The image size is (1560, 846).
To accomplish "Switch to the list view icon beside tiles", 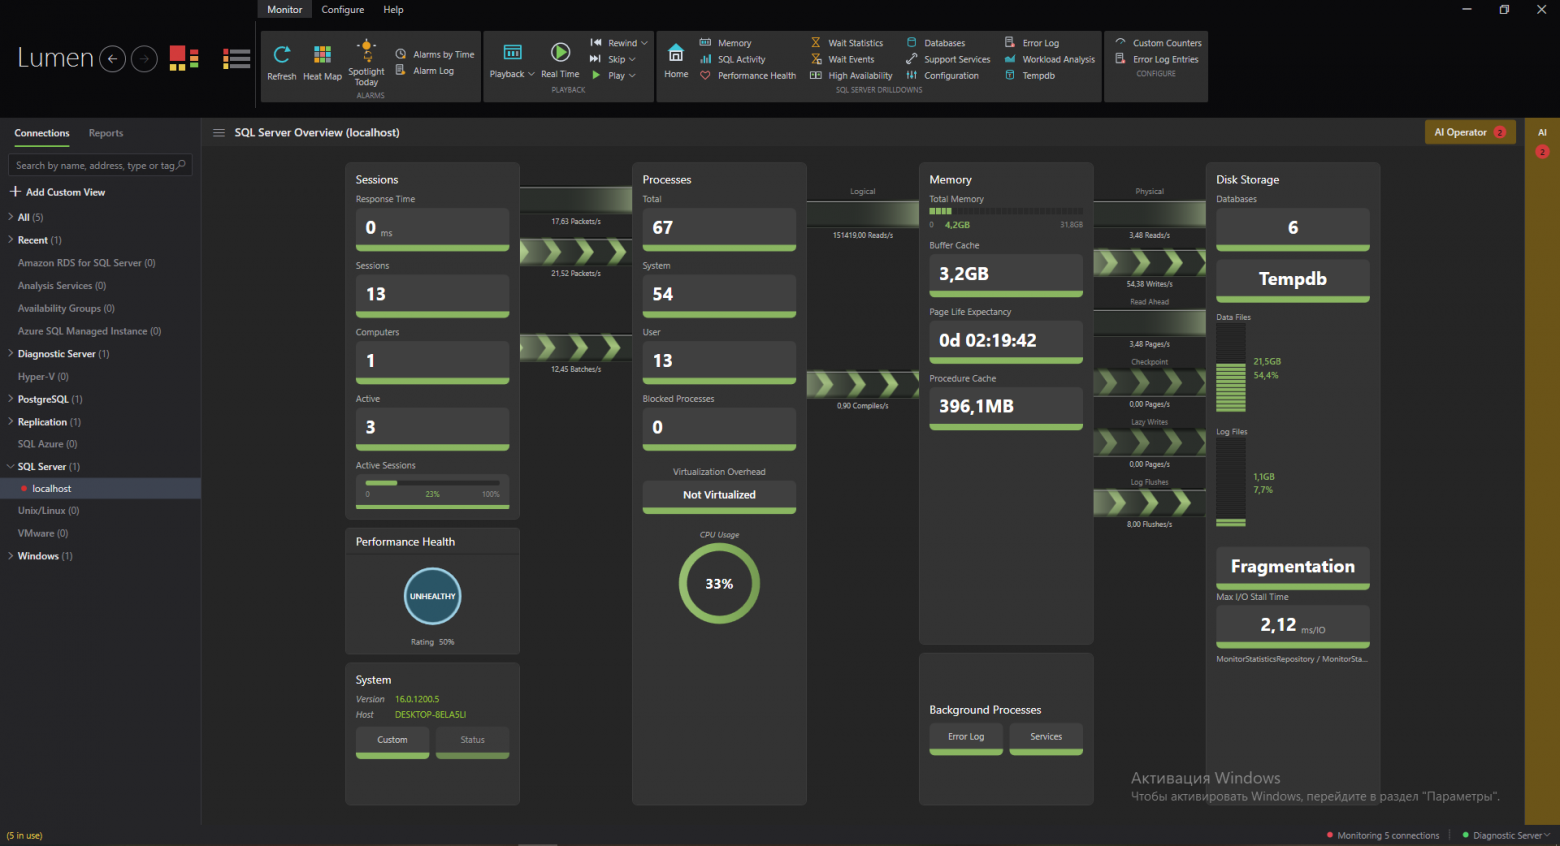I will (237, 59).
